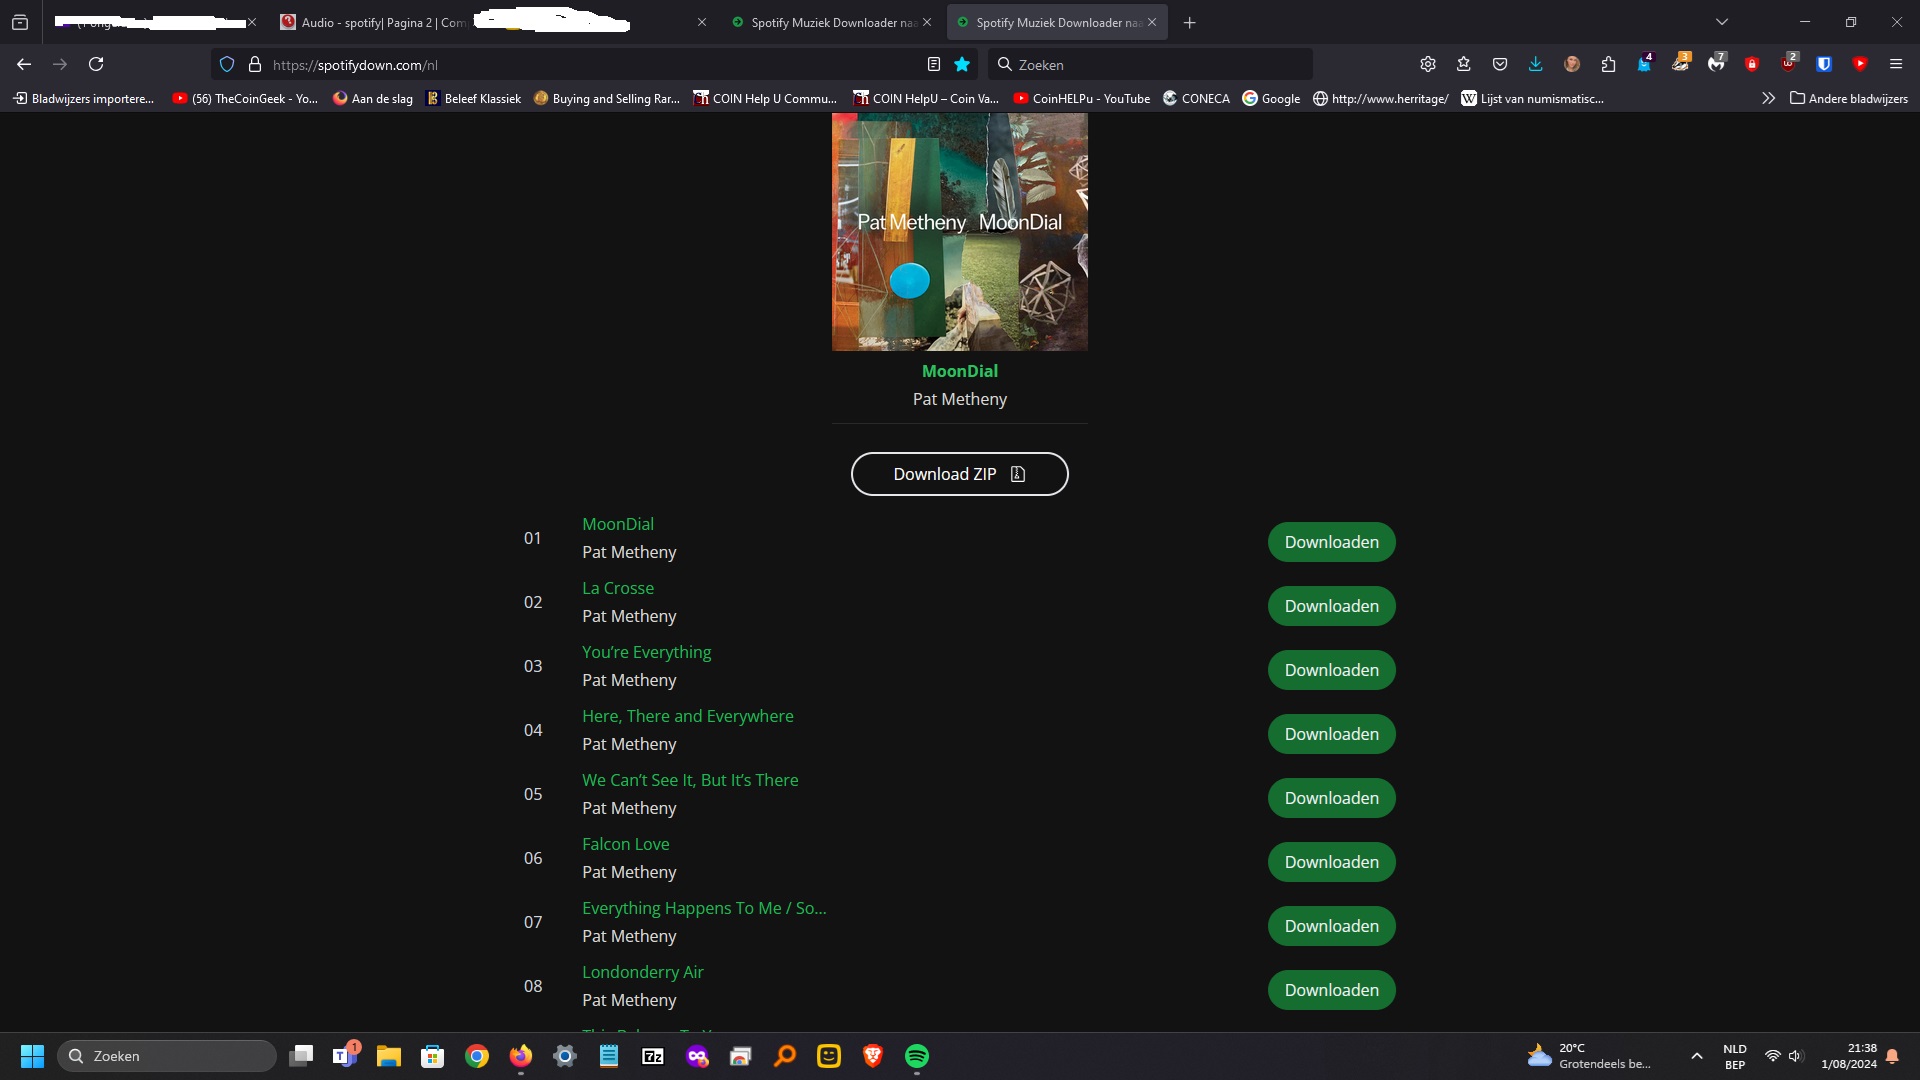Open a new tab with plus button
Image resolution: width=1920 pixels, height=1080 pixels.
[x=1189, y=22]
